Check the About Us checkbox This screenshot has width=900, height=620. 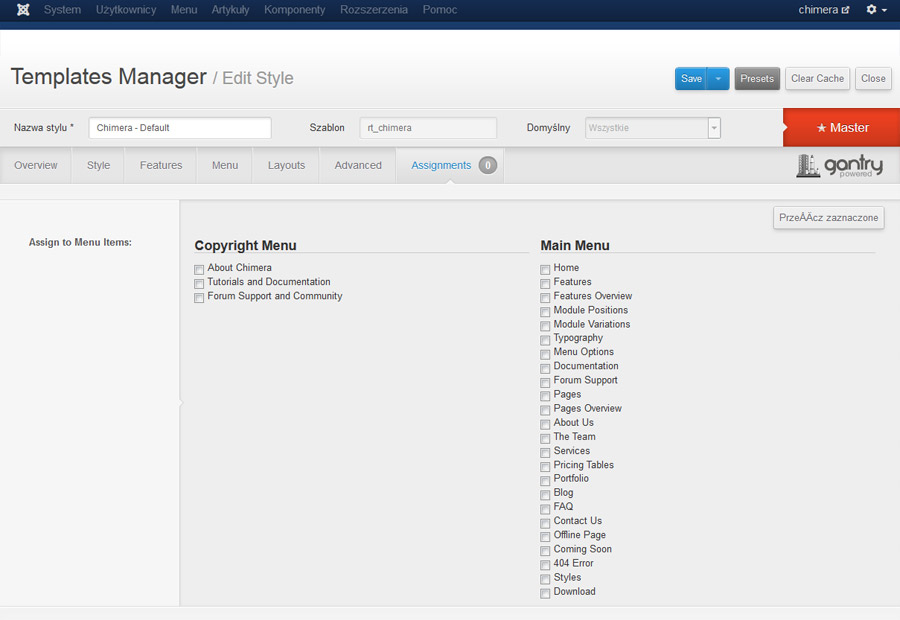pos(545,424)
